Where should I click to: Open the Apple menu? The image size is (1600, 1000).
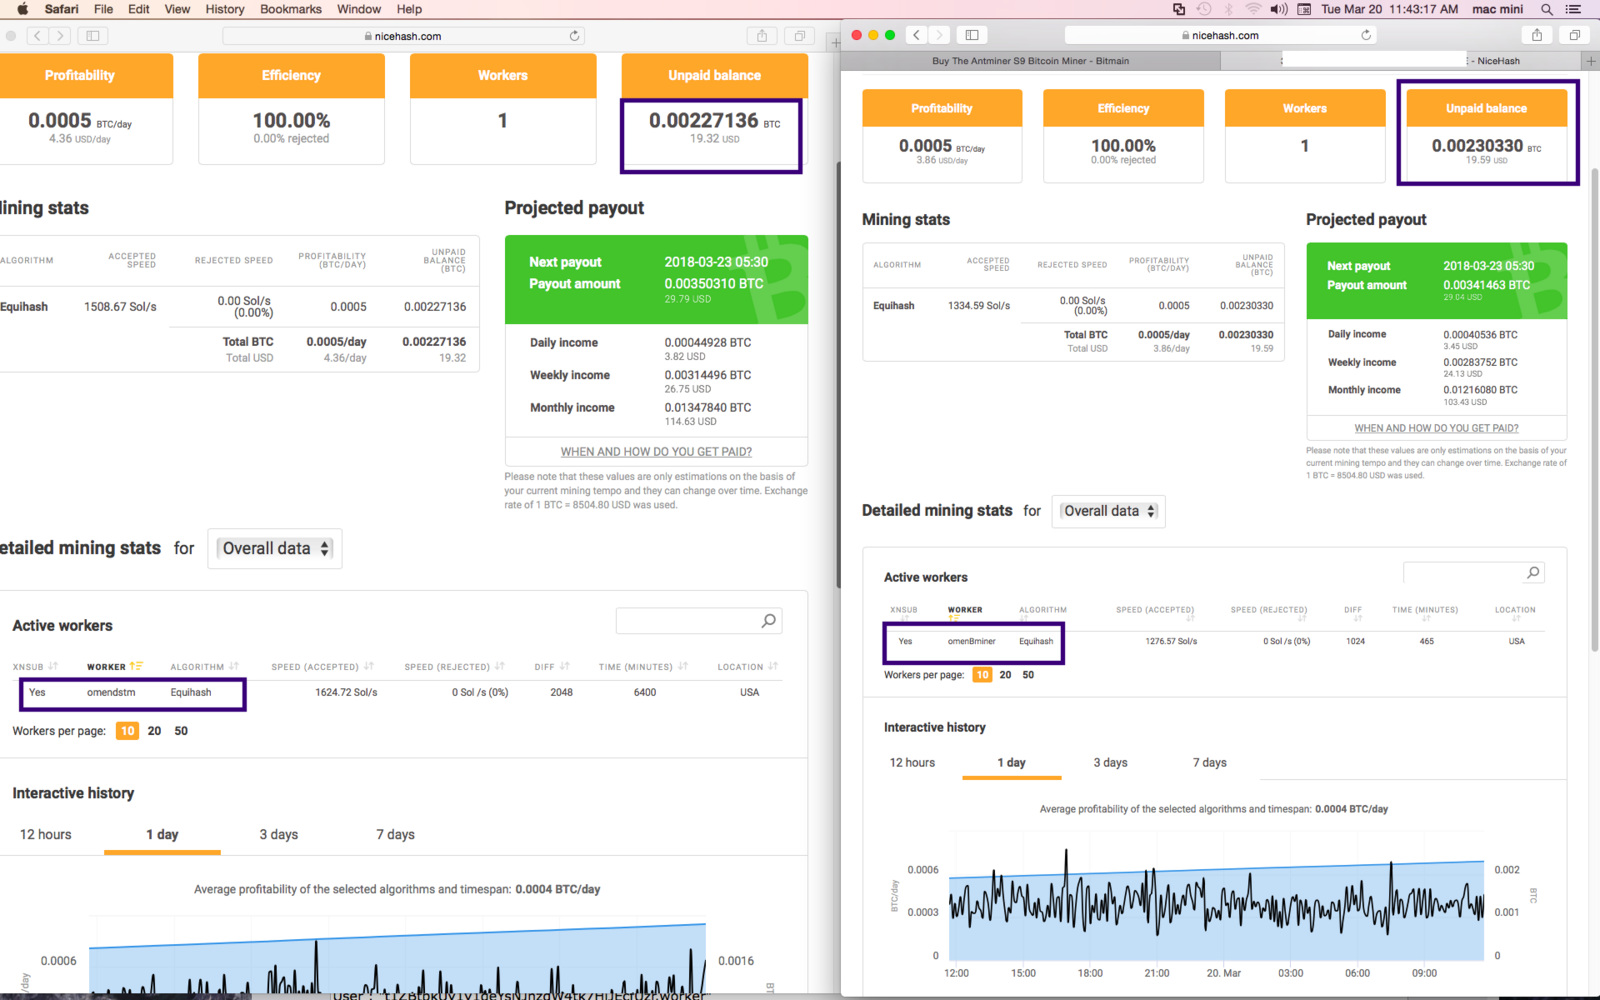point(22,9)
